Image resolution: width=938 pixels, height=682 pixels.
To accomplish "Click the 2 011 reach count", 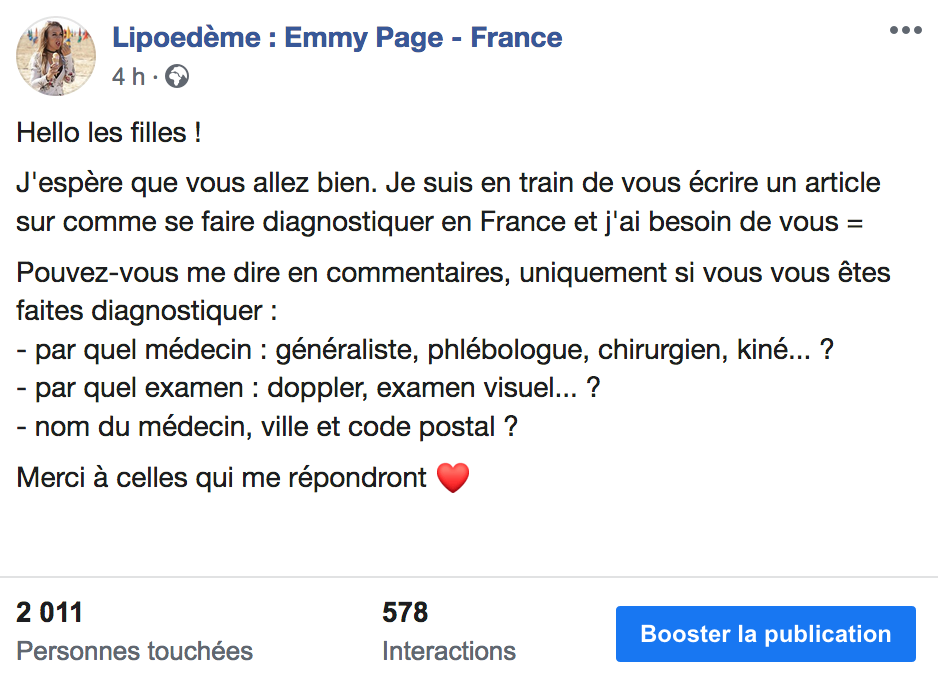I will (x=49, y=612).
